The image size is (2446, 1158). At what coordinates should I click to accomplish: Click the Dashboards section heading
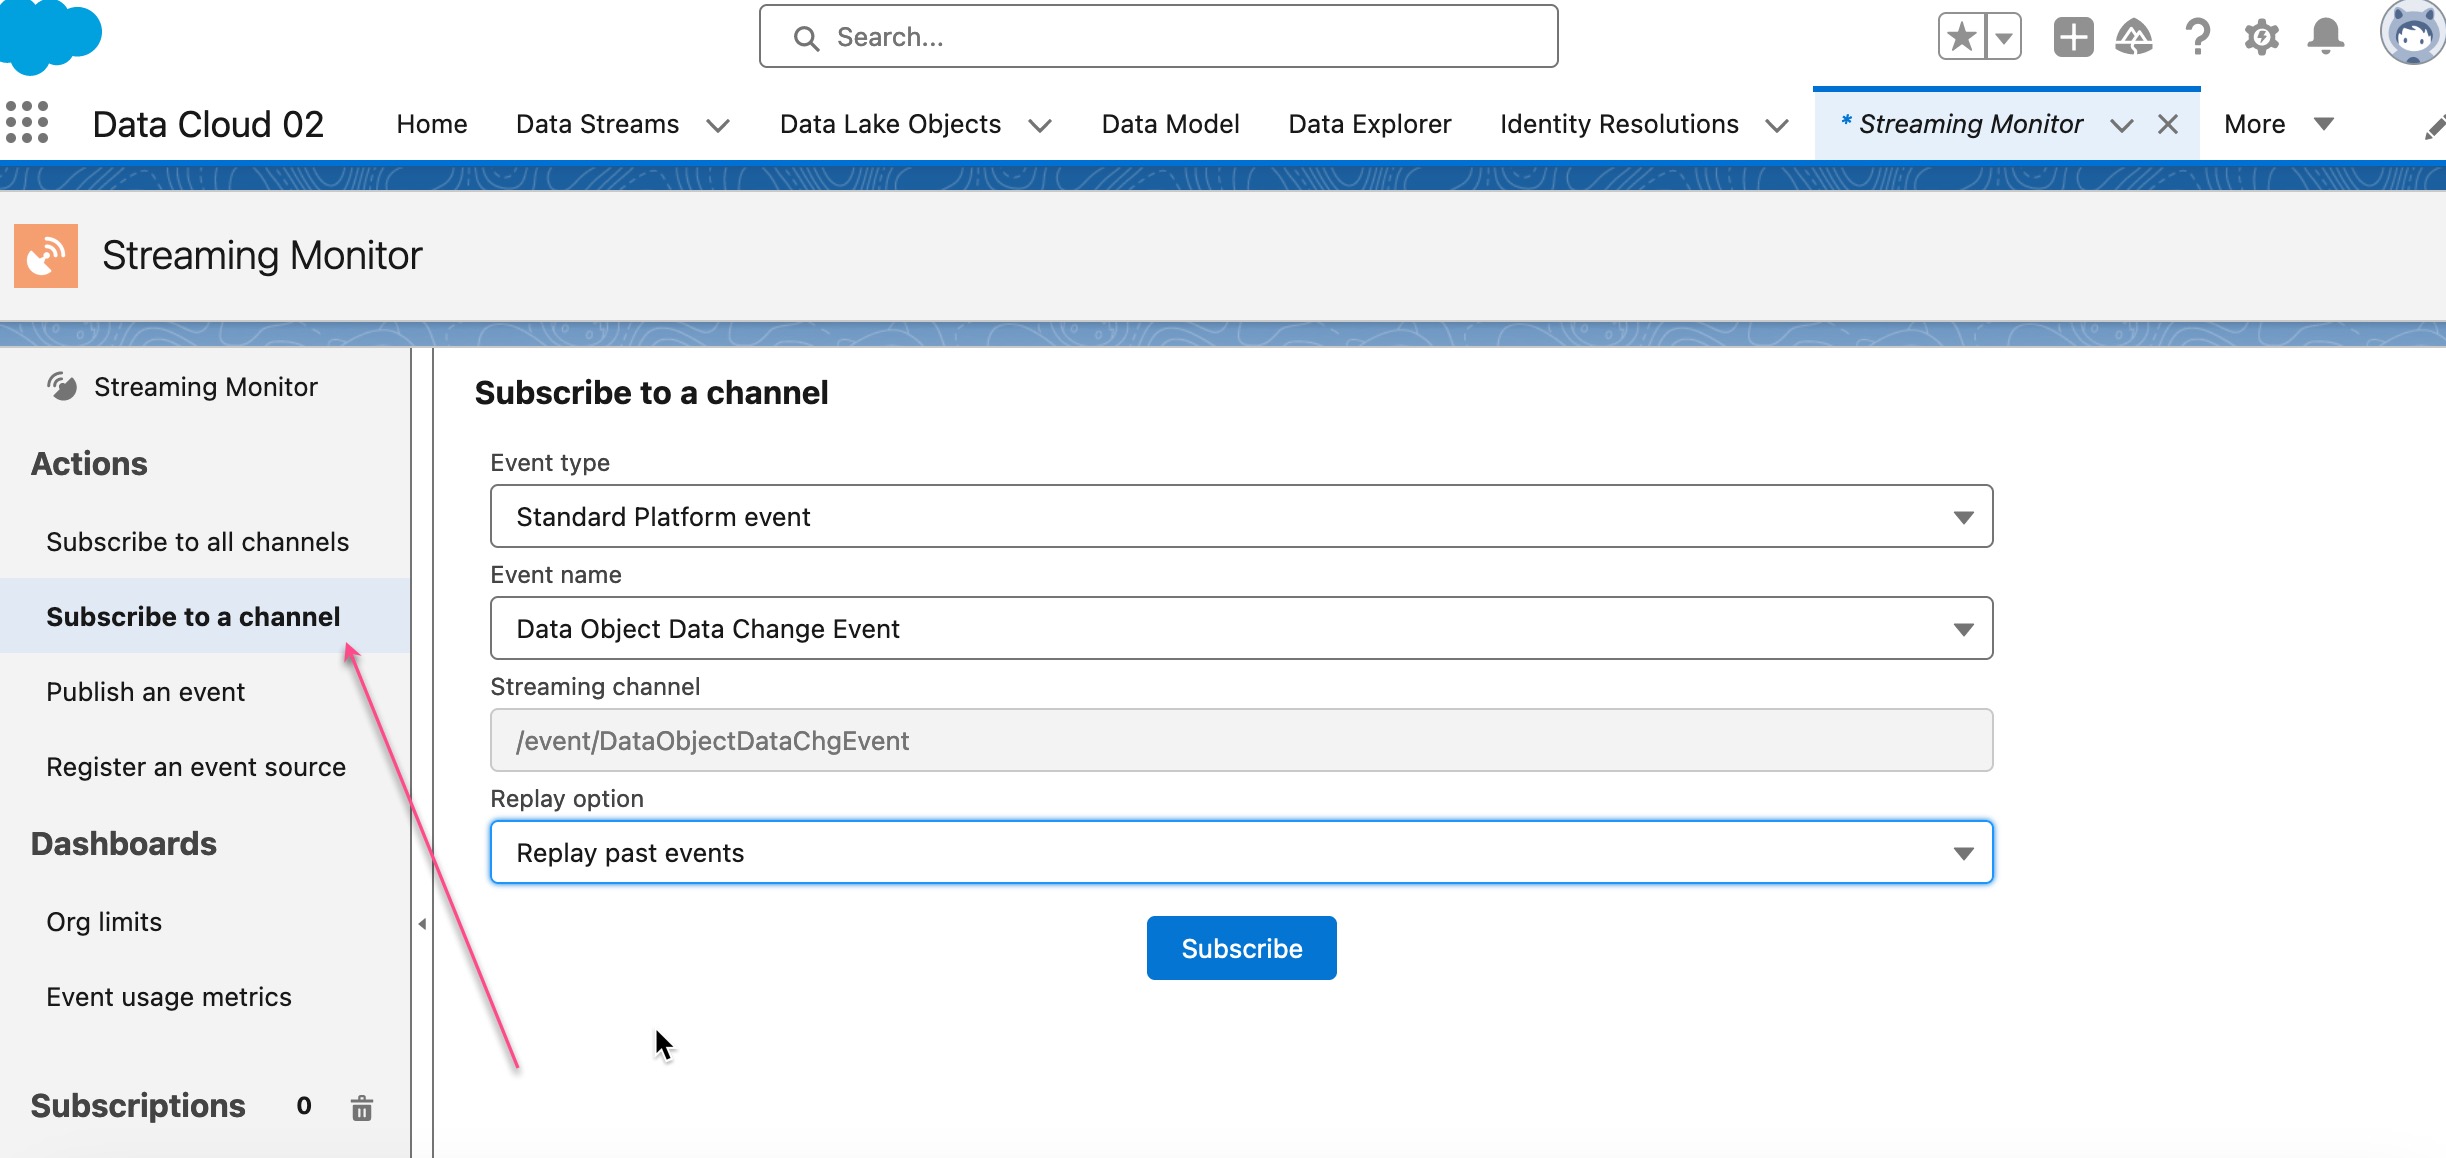tap(124, 844)
